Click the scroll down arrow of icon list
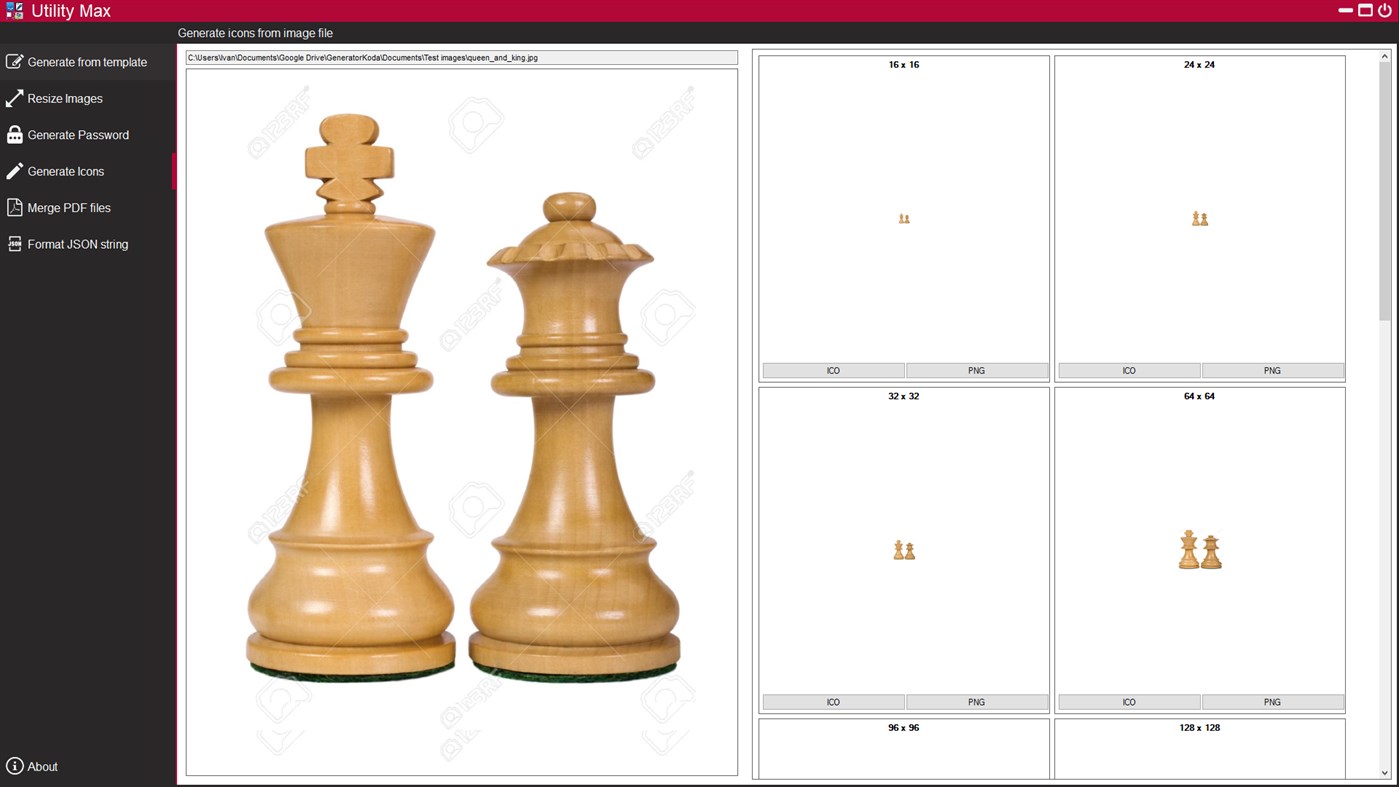Image resolution: width=1399 pixels, height=787 pixels. coord(1385,772)
